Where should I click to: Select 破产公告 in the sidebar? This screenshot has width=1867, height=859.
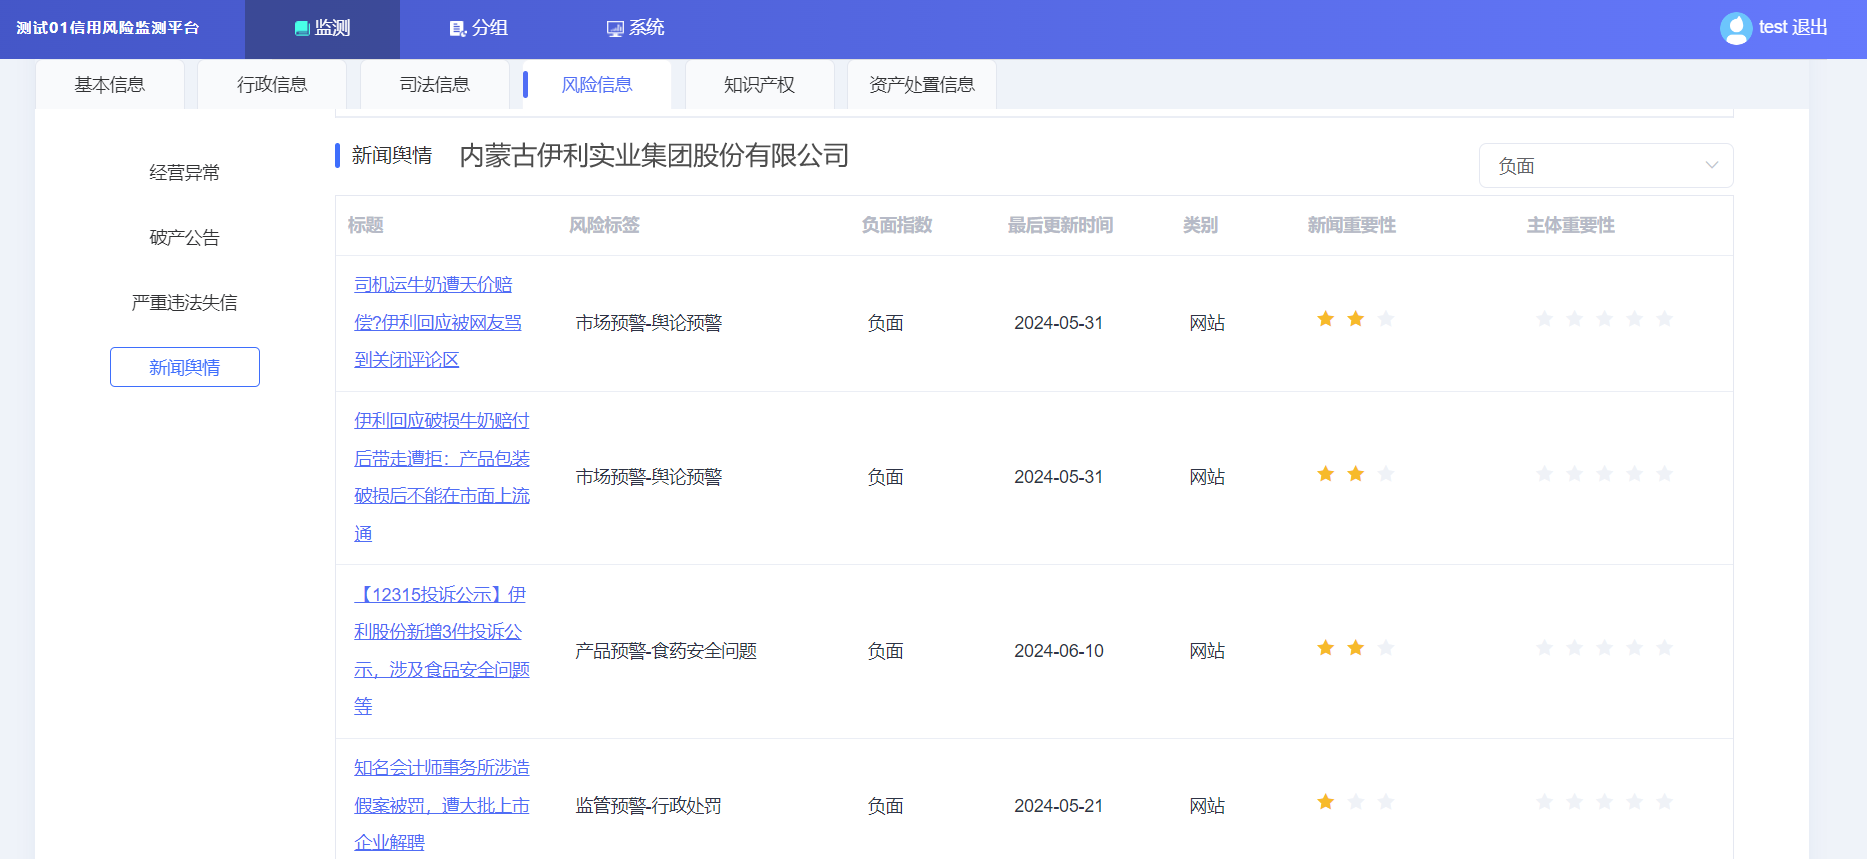click(x=185, y=238)
